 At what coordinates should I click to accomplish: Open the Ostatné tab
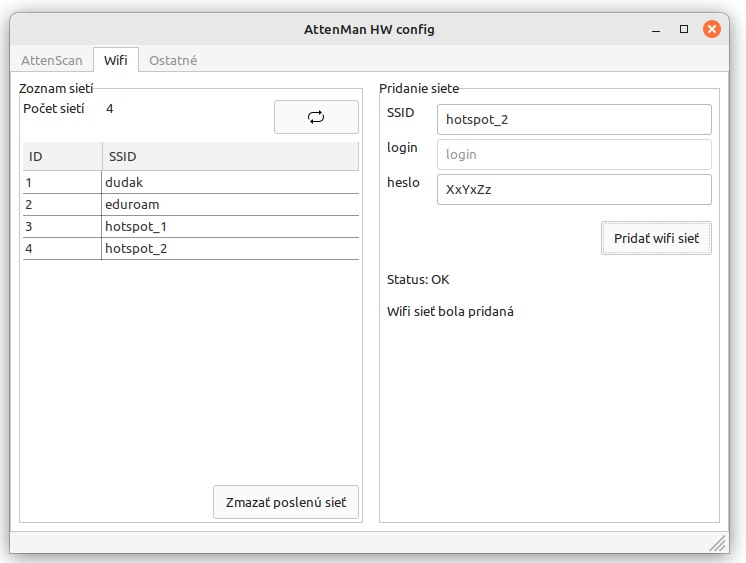point(173,60)
